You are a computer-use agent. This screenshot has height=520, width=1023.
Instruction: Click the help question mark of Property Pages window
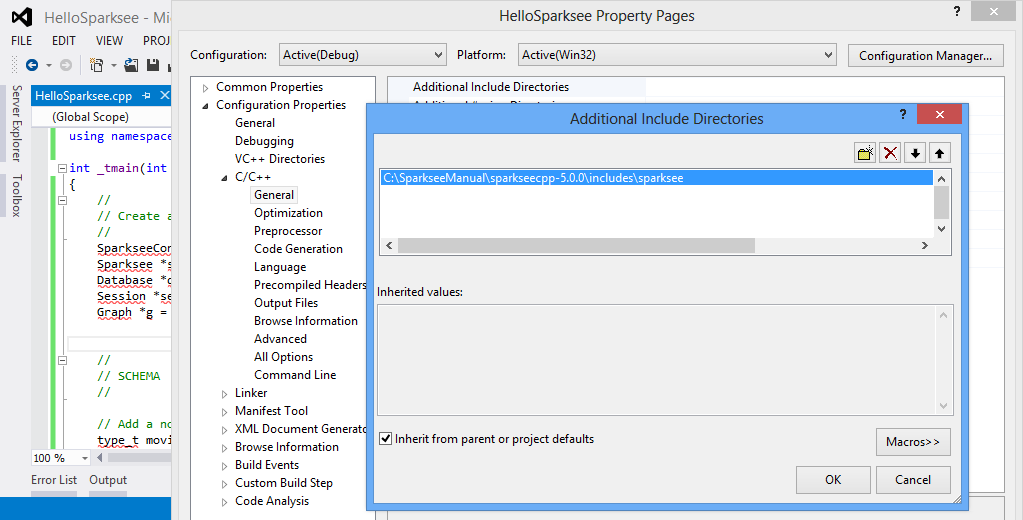(x=956, y=11)
